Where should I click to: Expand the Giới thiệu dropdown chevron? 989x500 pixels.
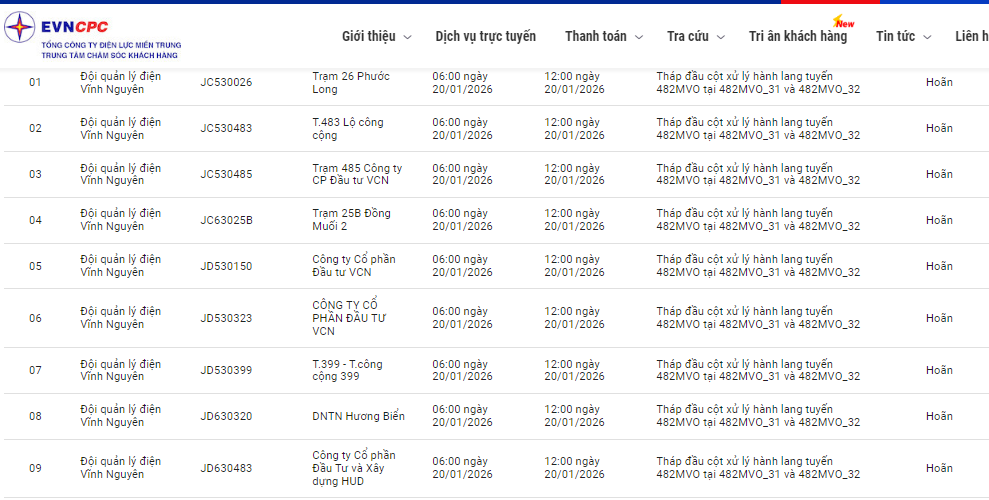pos(407,38)
